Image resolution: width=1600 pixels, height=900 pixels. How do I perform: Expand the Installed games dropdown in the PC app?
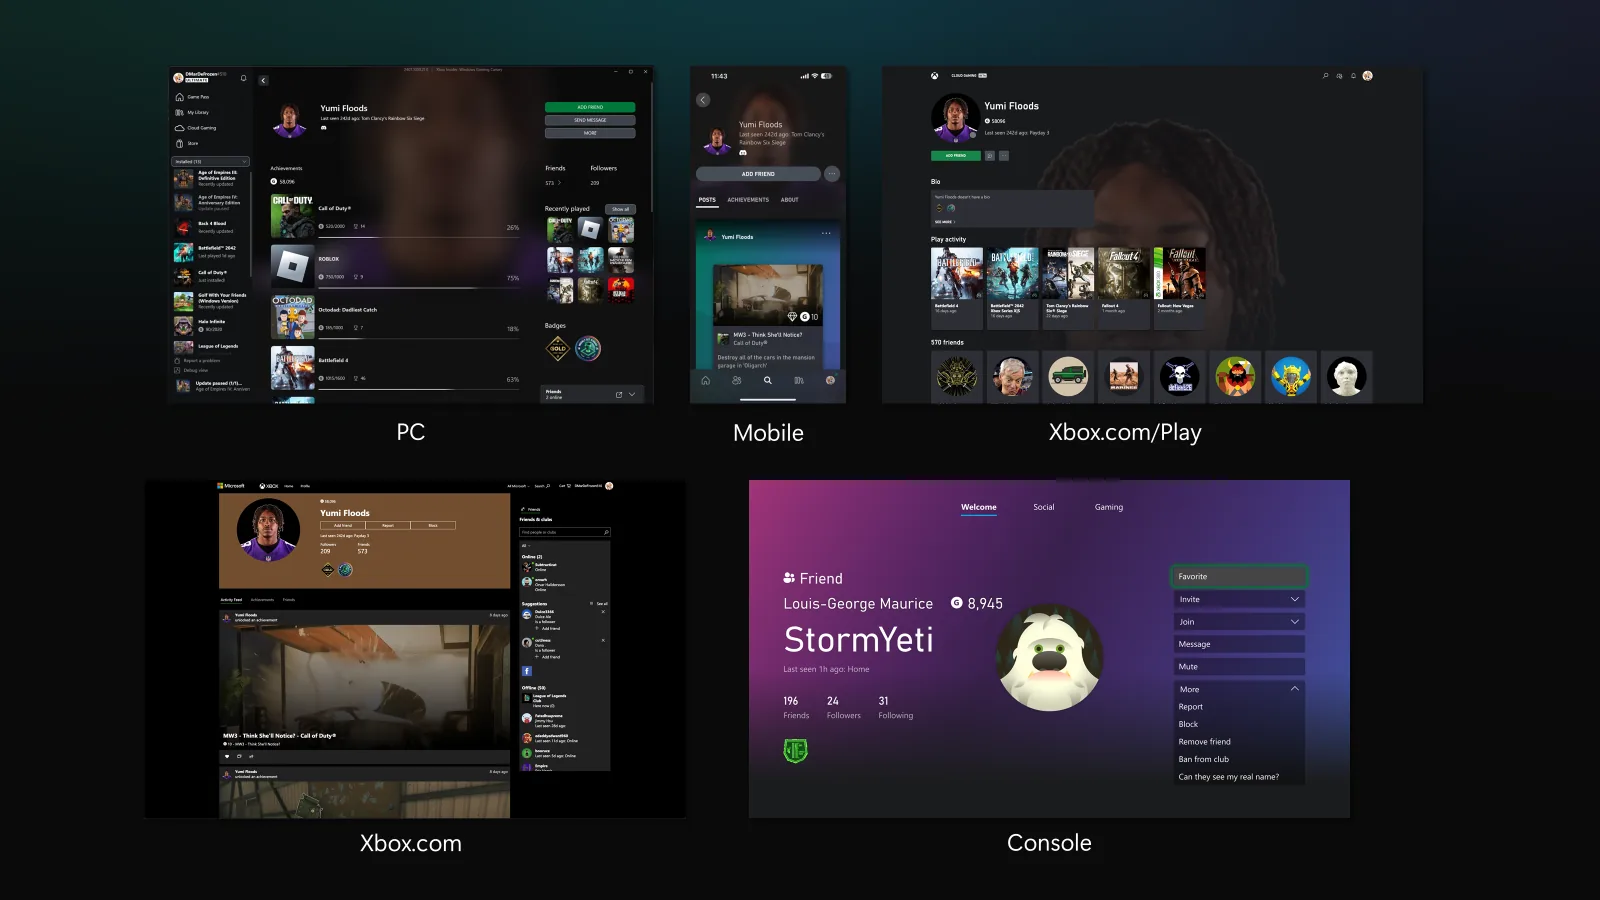coord(210,161)
